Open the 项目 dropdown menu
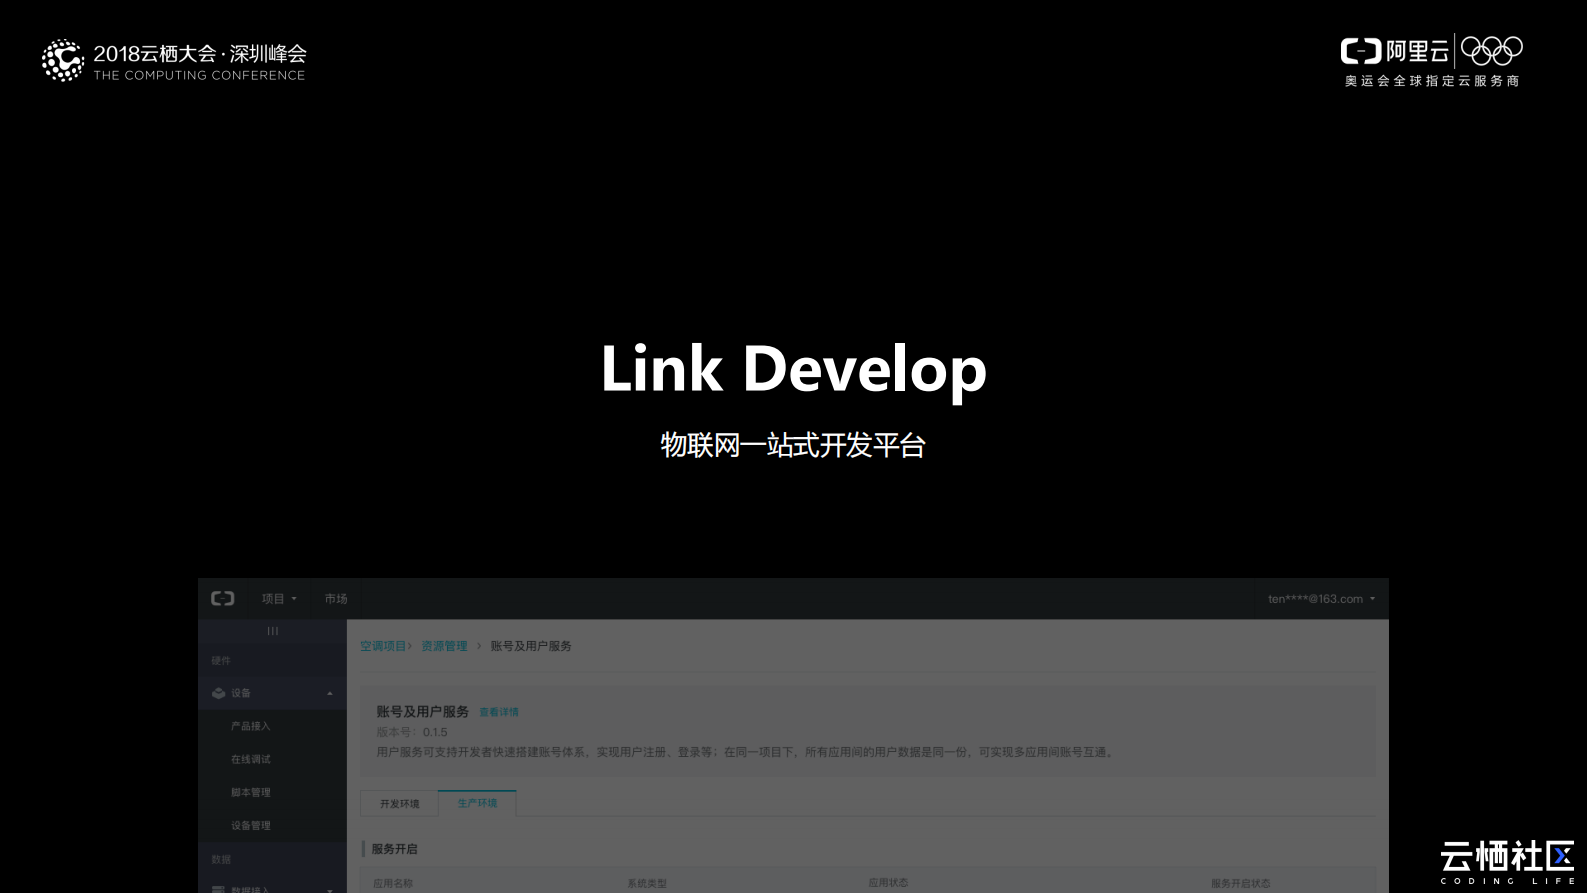Viewport: 1587px width, 893px height. (279, 599)
